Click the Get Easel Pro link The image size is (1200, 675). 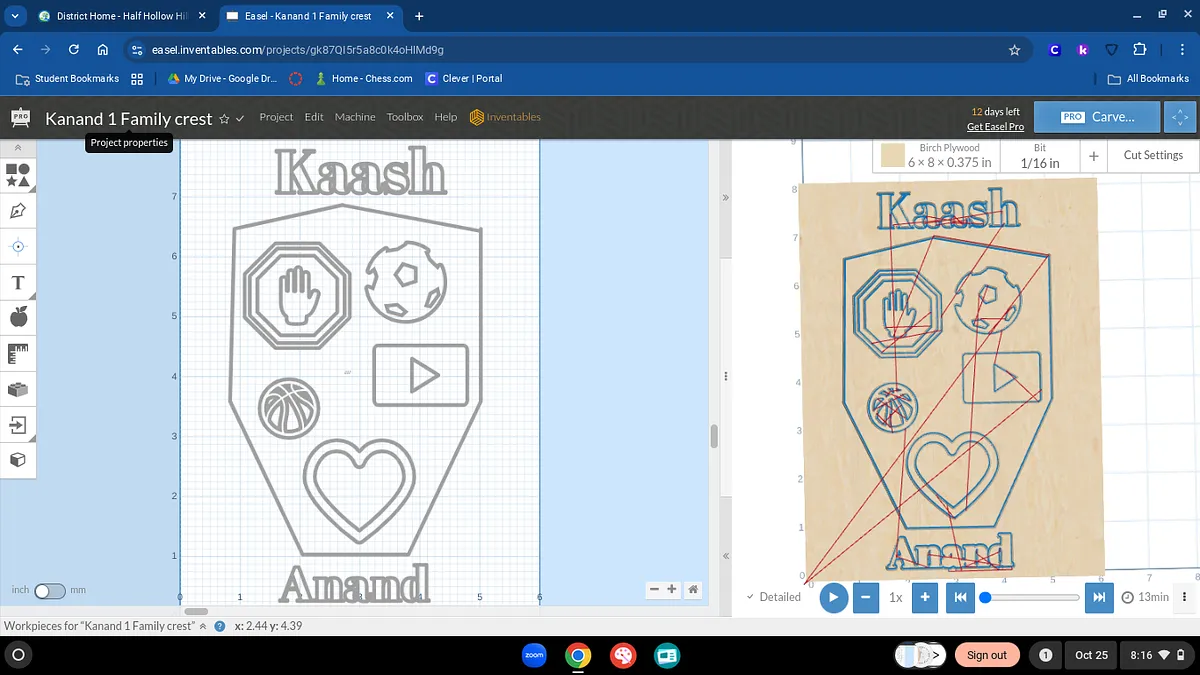[995, 127]
